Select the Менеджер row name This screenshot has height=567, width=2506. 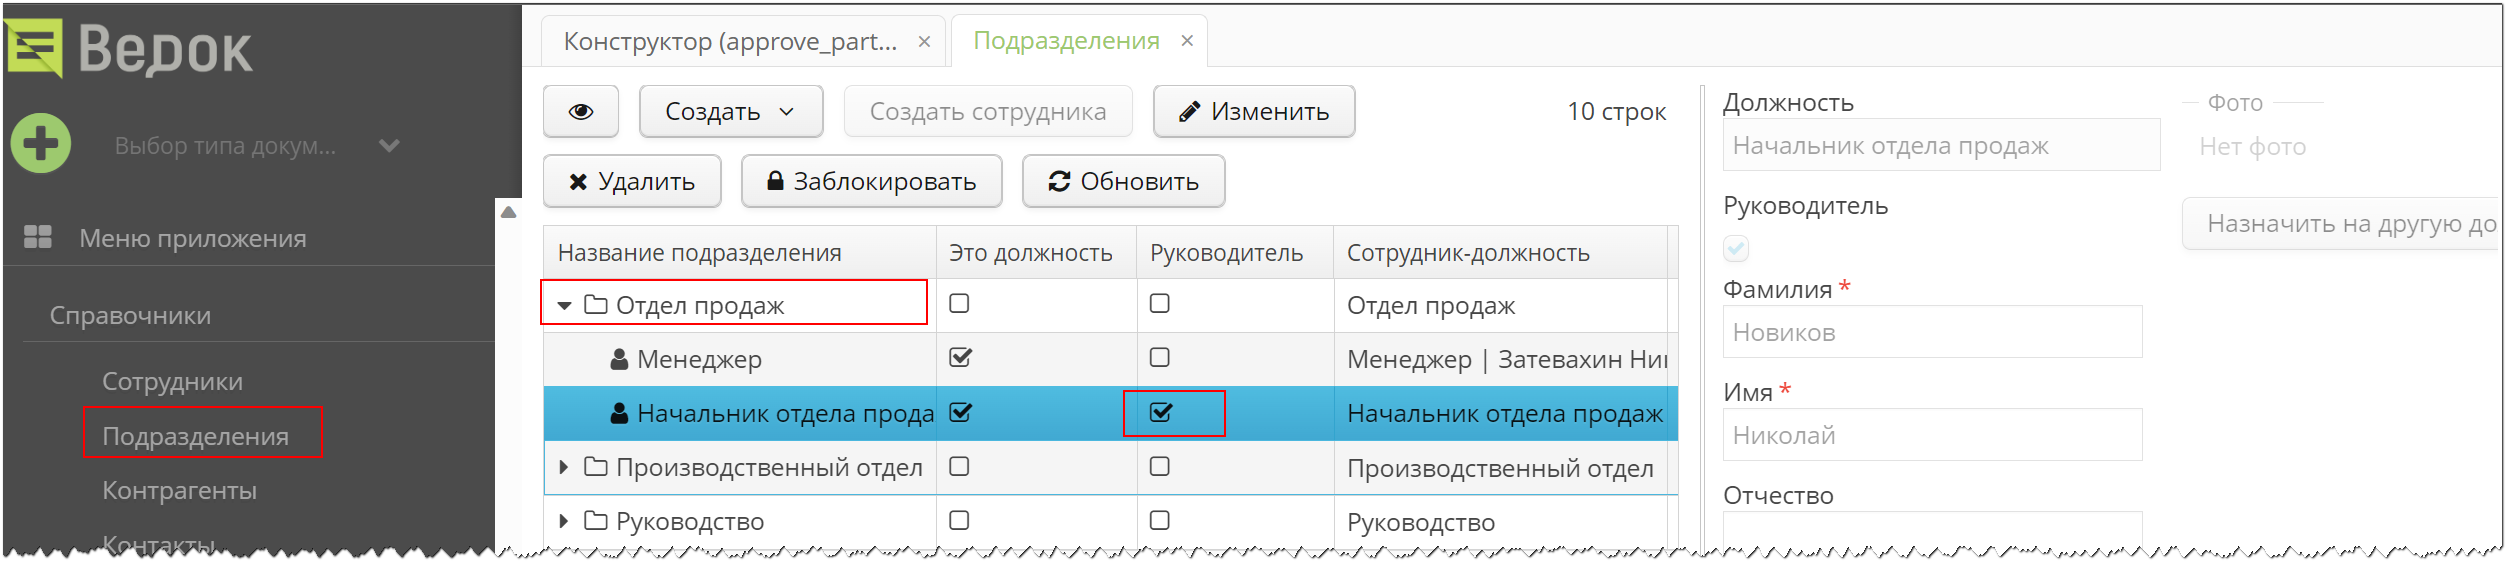coord(699,359)
